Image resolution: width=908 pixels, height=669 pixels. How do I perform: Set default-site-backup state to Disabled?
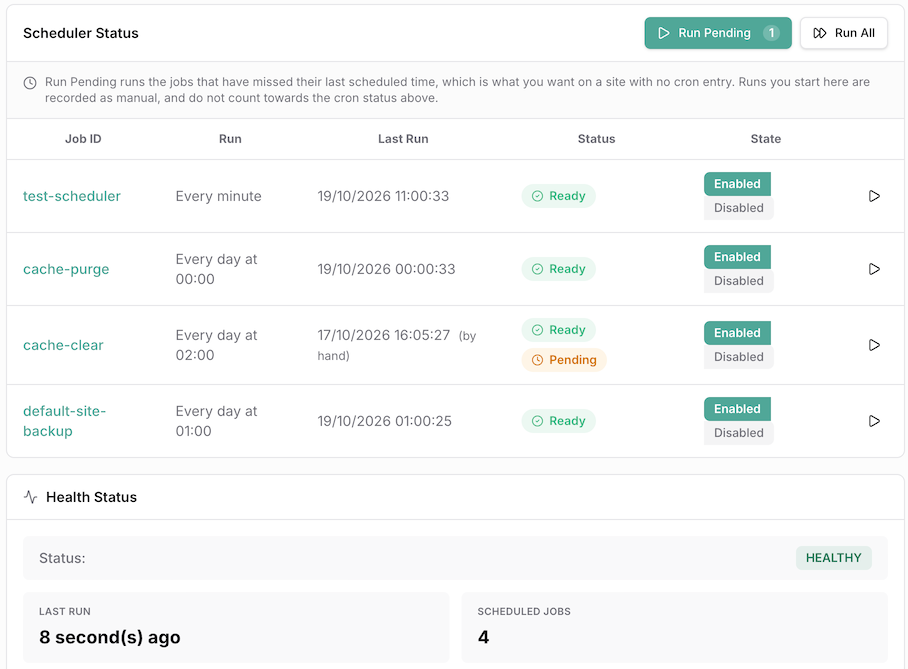click(738, 433)
